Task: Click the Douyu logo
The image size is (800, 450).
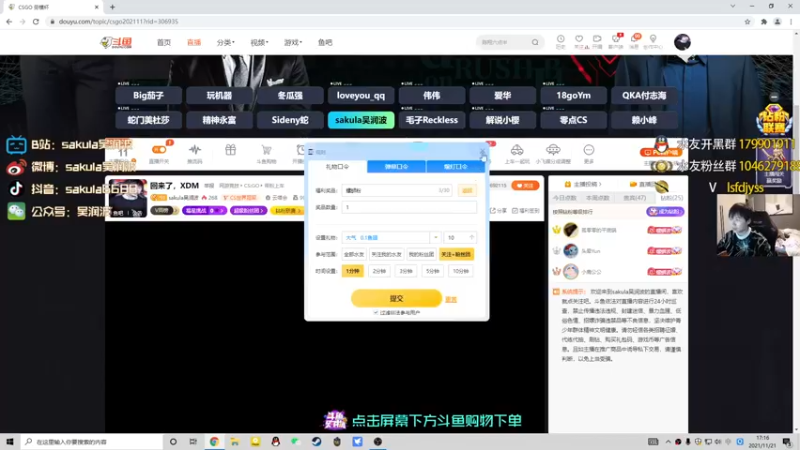Action: click(x=116, y=42)
